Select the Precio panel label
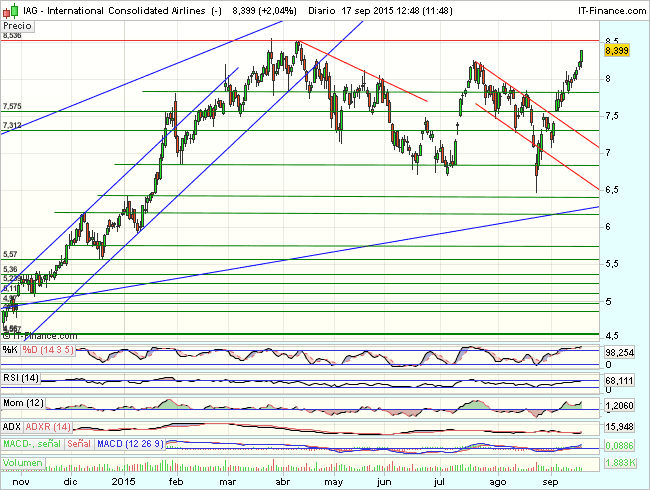The height and width of the screenshot is (490, 650). click(x=17, y=26)
